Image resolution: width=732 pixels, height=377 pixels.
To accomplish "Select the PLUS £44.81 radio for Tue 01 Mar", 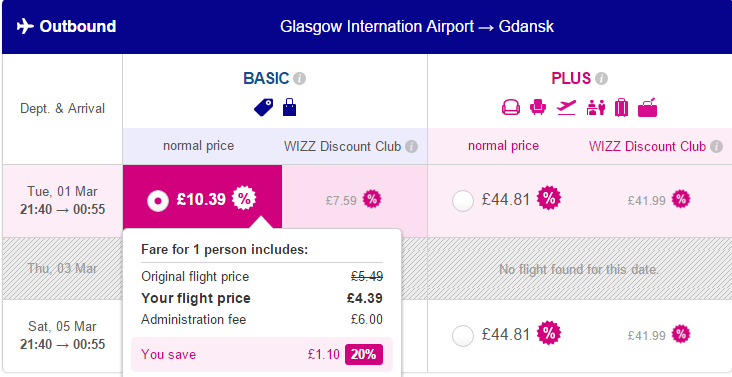I will tap(463, 201).
